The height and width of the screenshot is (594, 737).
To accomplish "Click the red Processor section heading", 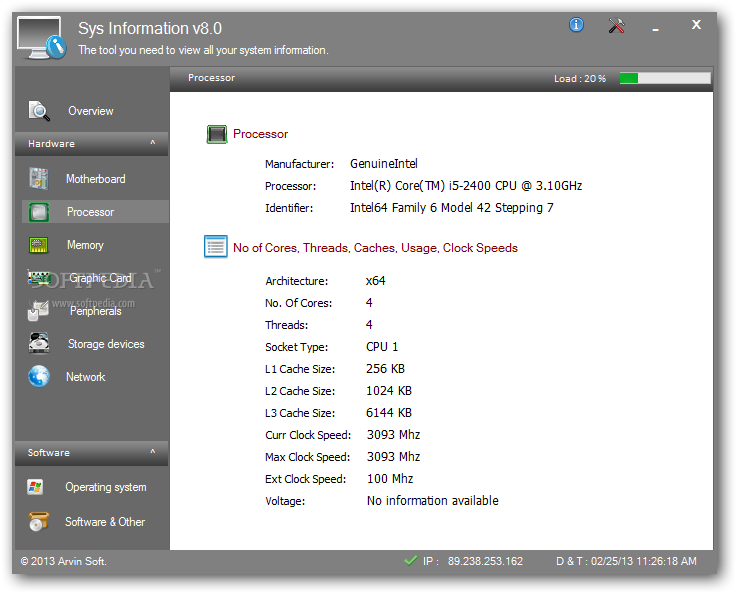I will pos(260,134).
